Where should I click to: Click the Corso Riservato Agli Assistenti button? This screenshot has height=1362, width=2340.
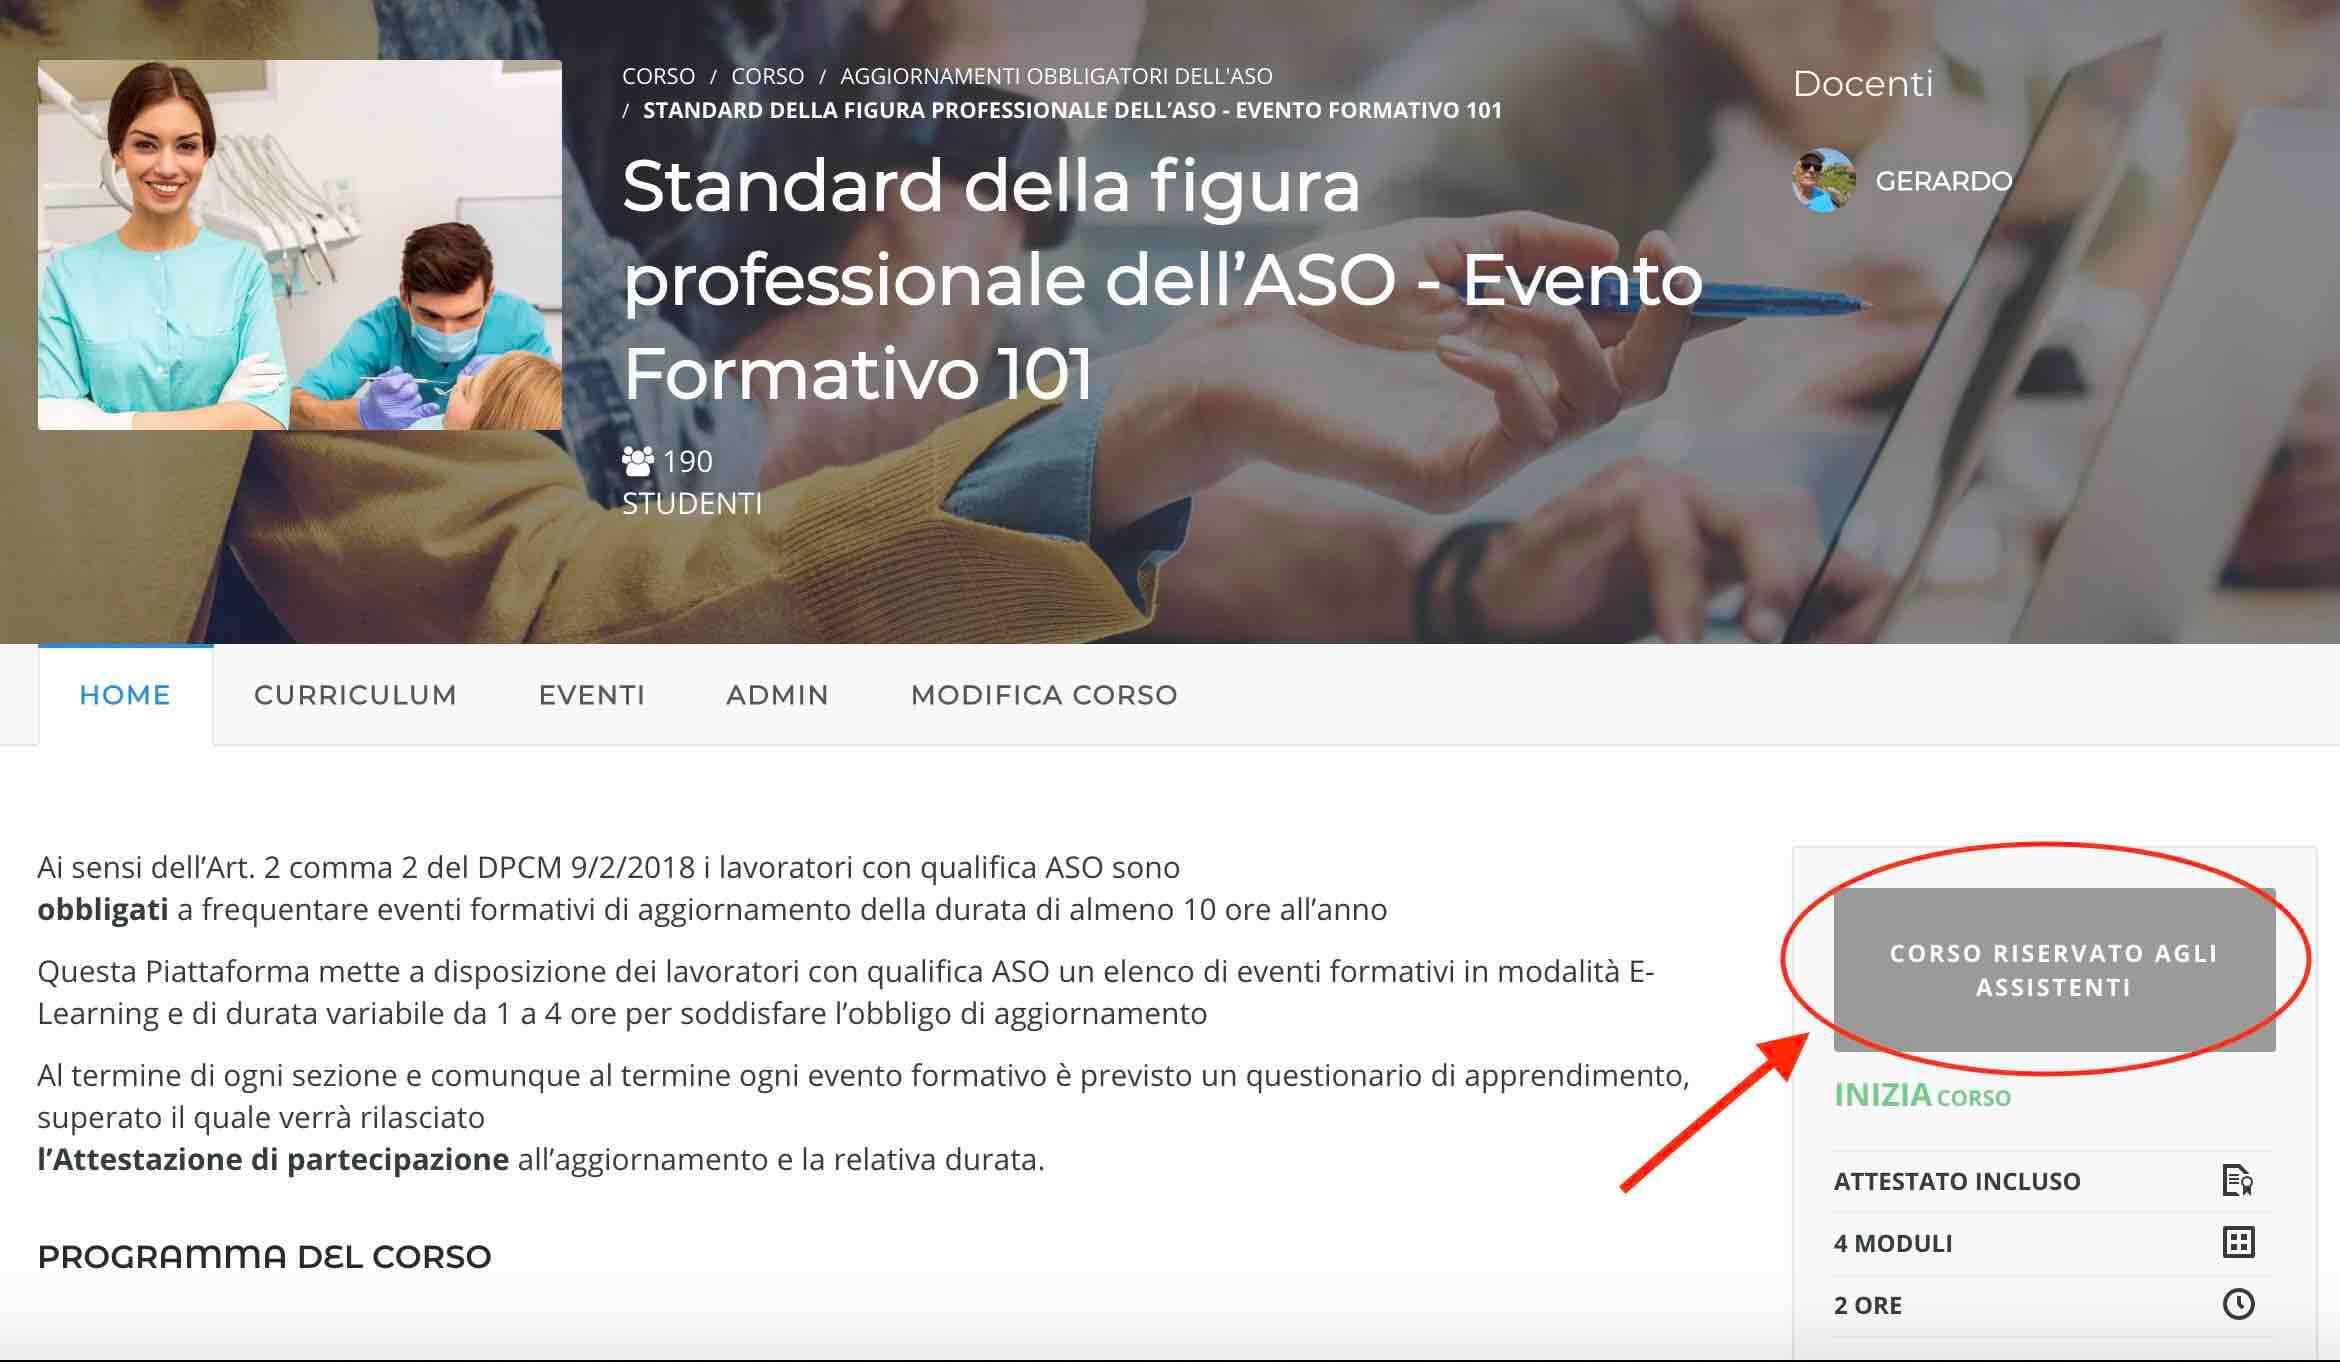point(2054,970)
